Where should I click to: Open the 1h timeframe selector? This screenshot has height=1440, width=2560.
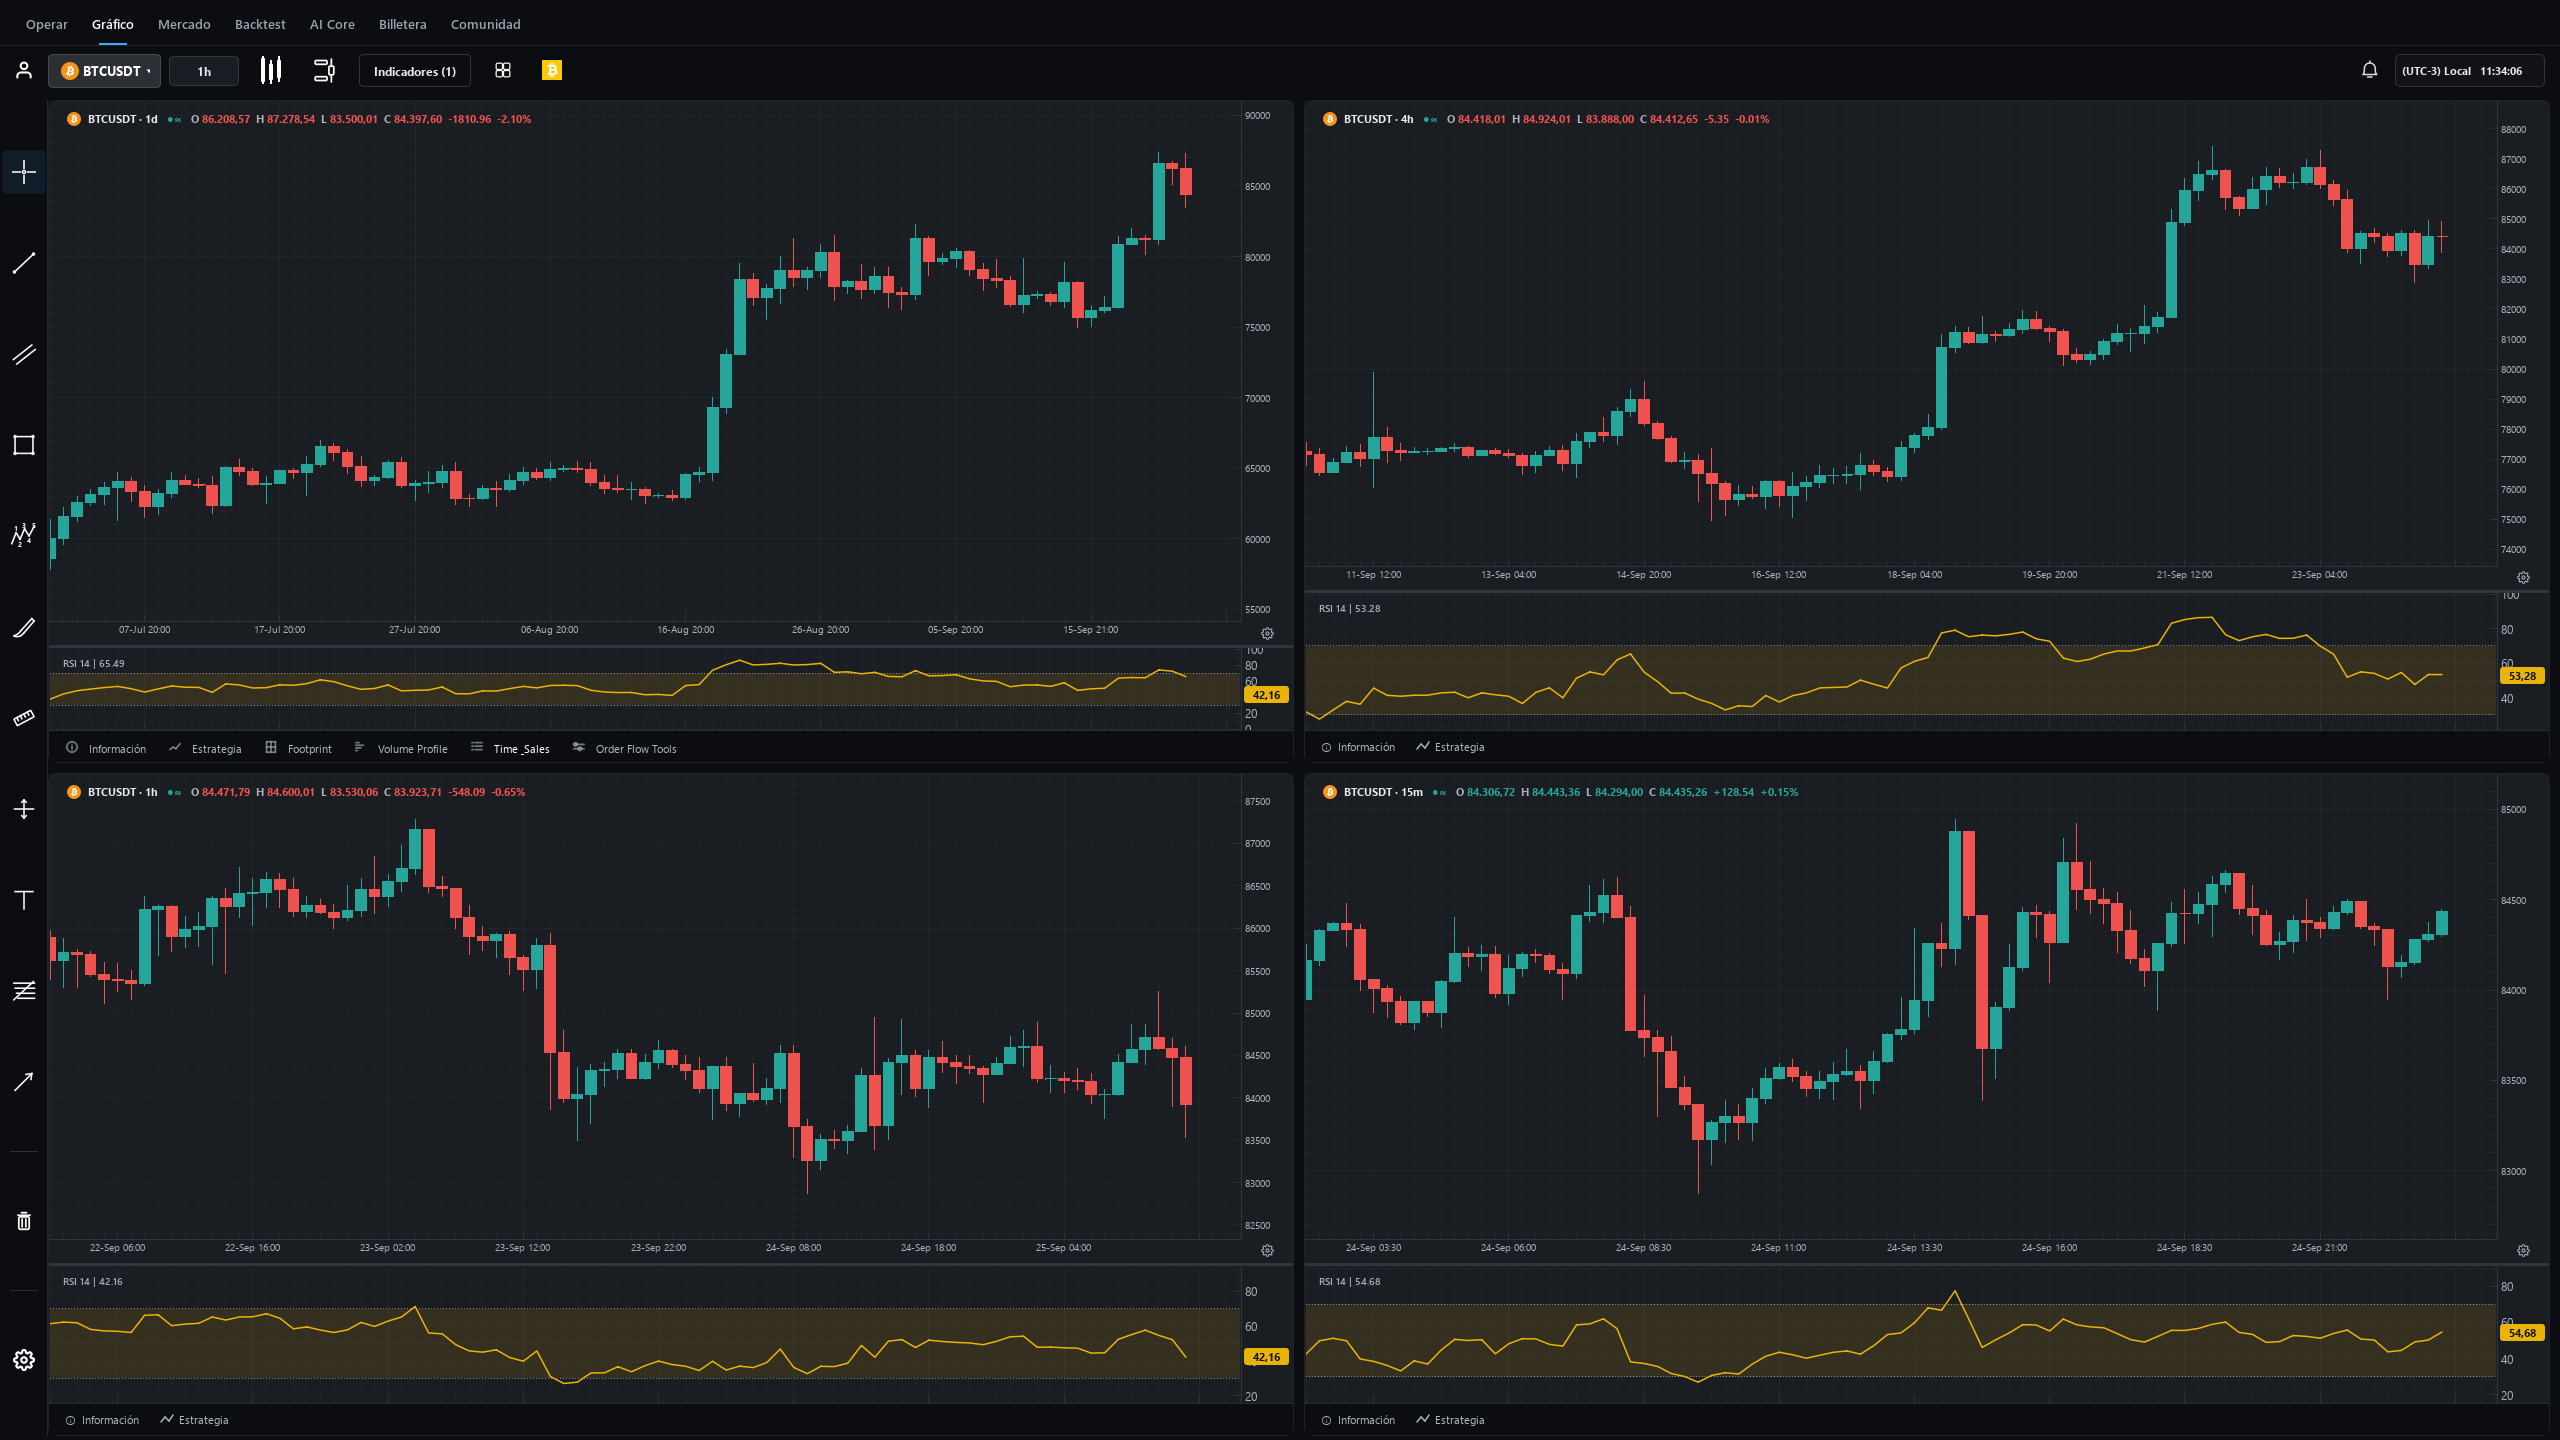click(204, 71)
